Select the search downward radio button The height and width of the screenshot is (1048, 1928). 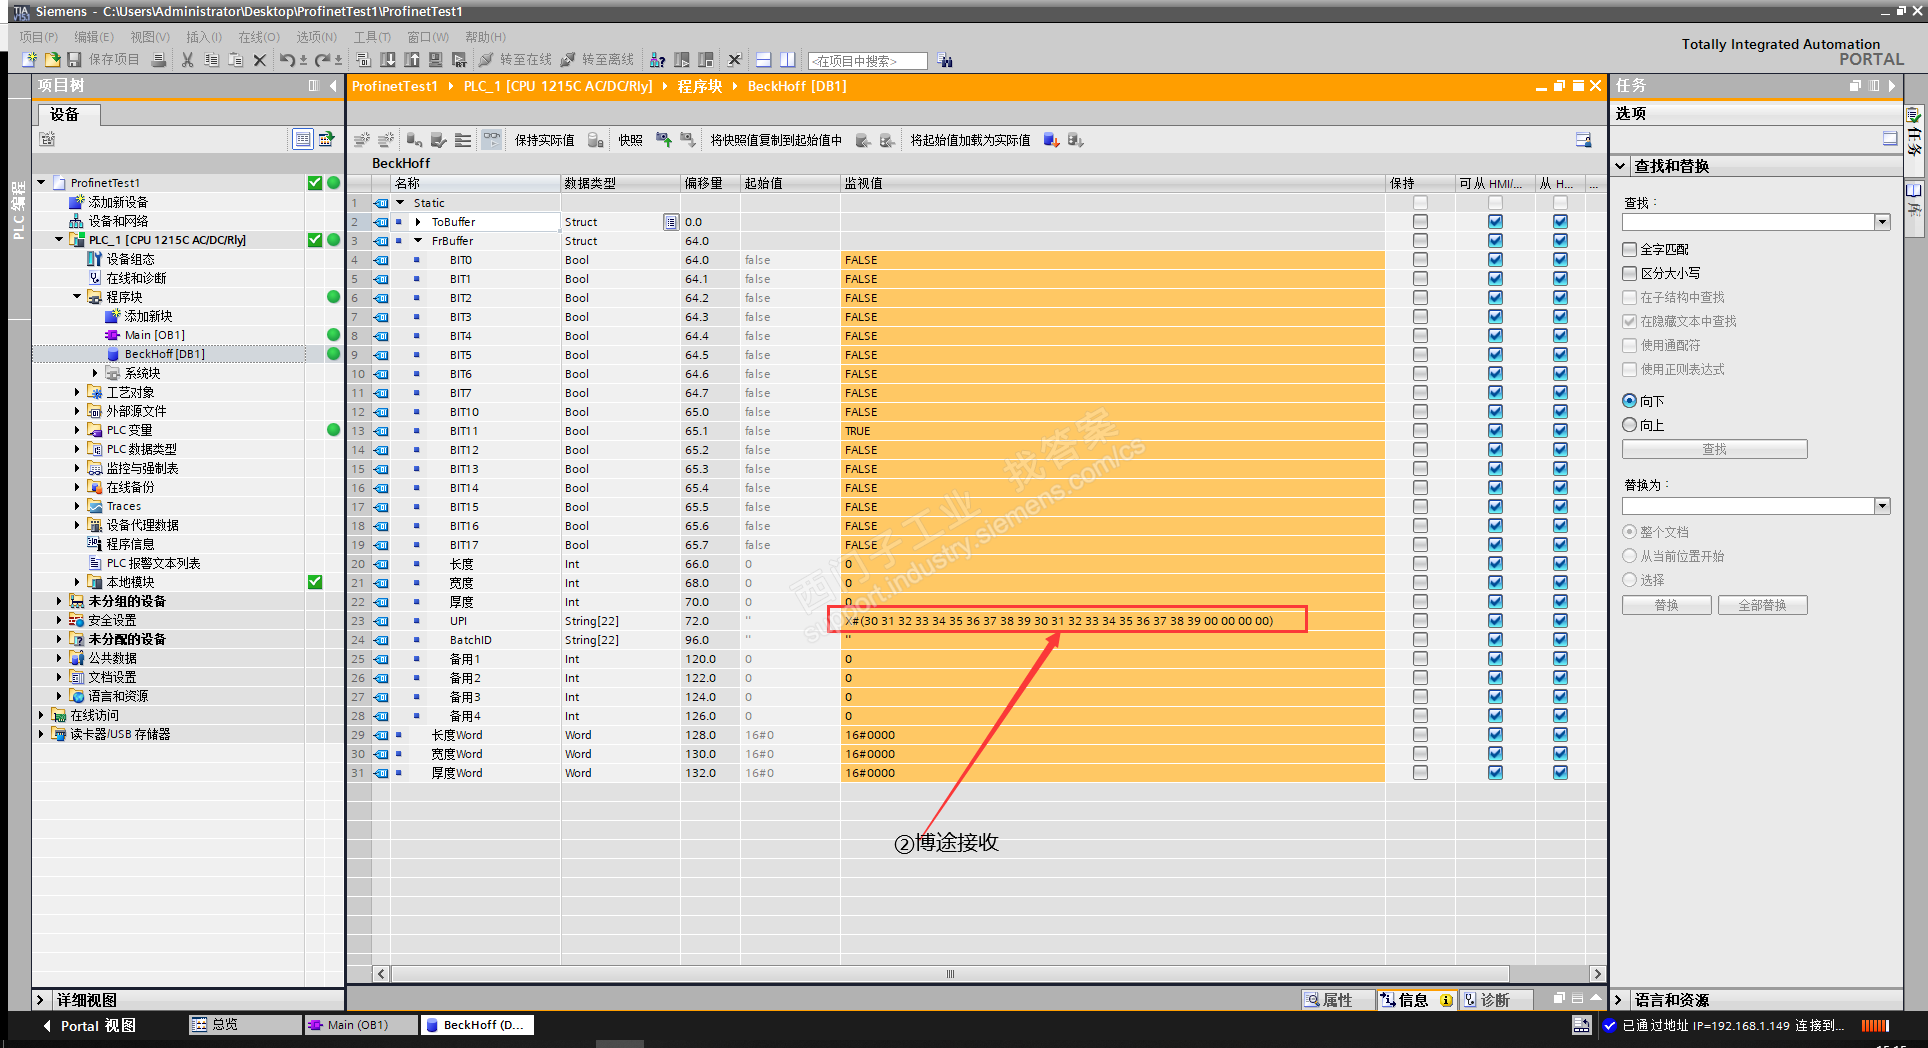(1630, 401)
